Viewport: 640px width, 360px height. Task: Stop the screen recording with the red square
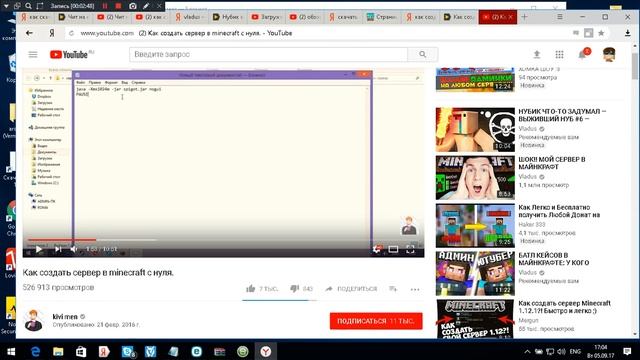[118, 6]
